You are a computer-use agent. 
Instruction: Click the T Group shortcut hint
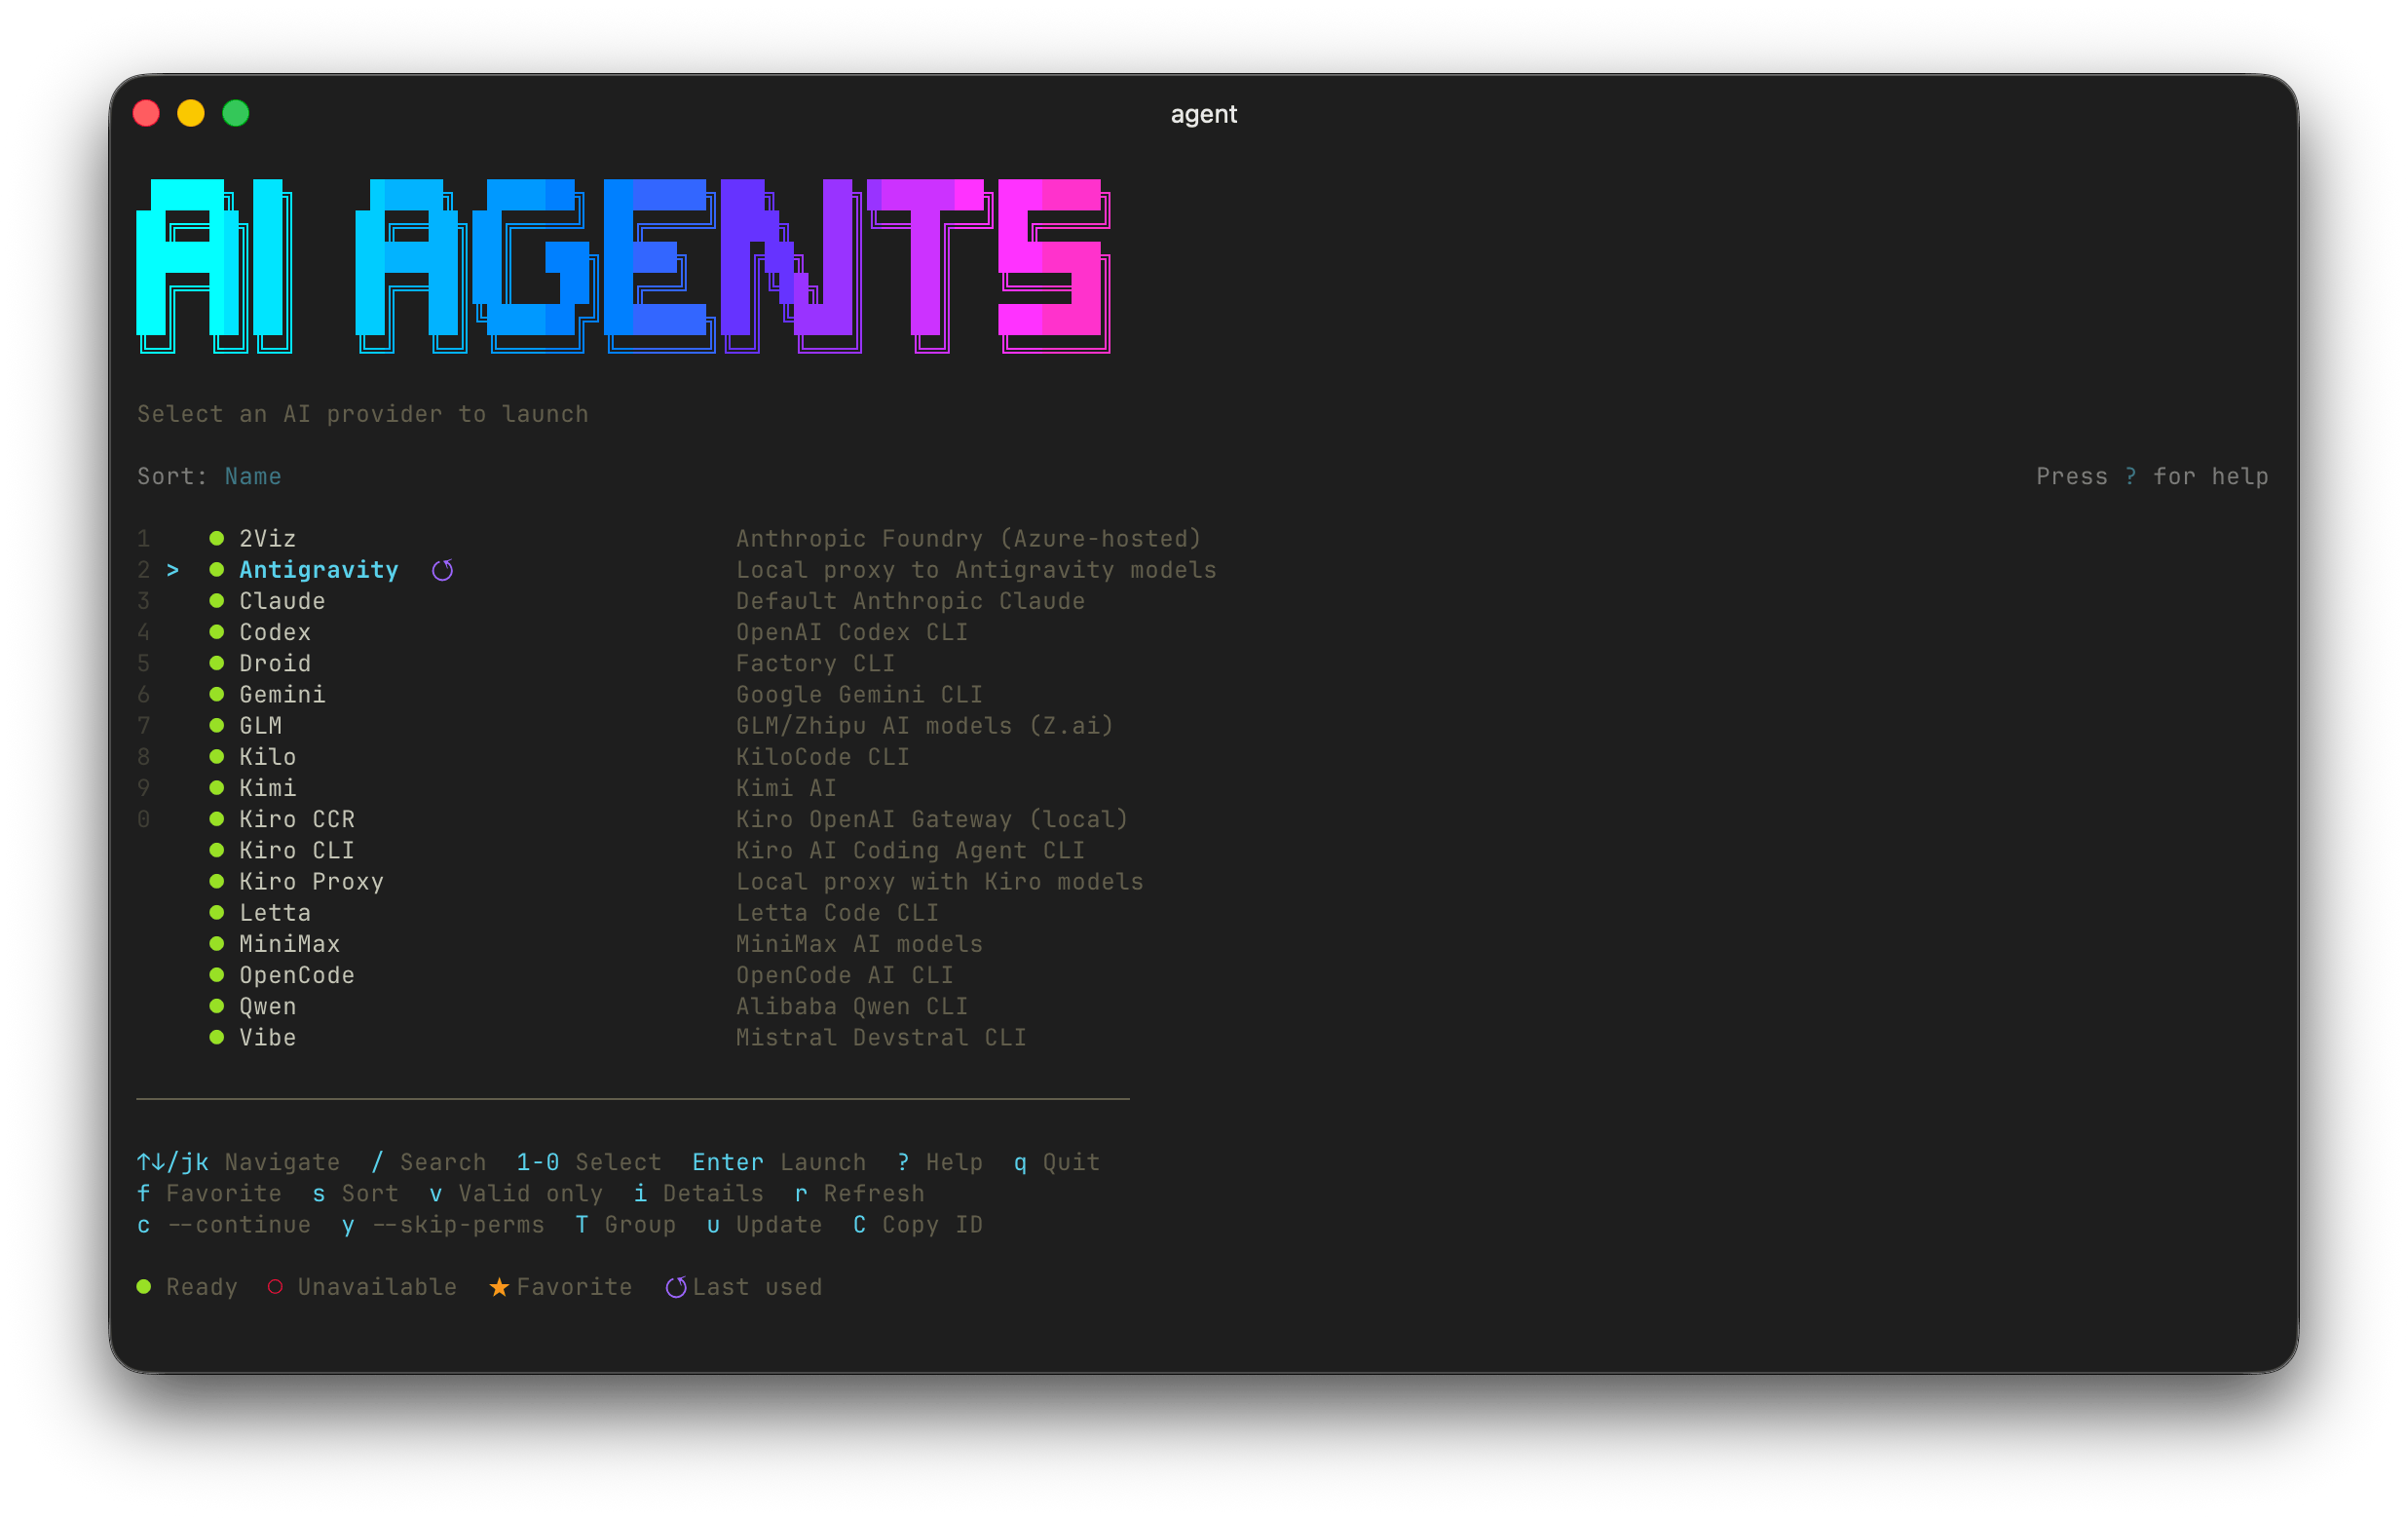pos(625,1224)
